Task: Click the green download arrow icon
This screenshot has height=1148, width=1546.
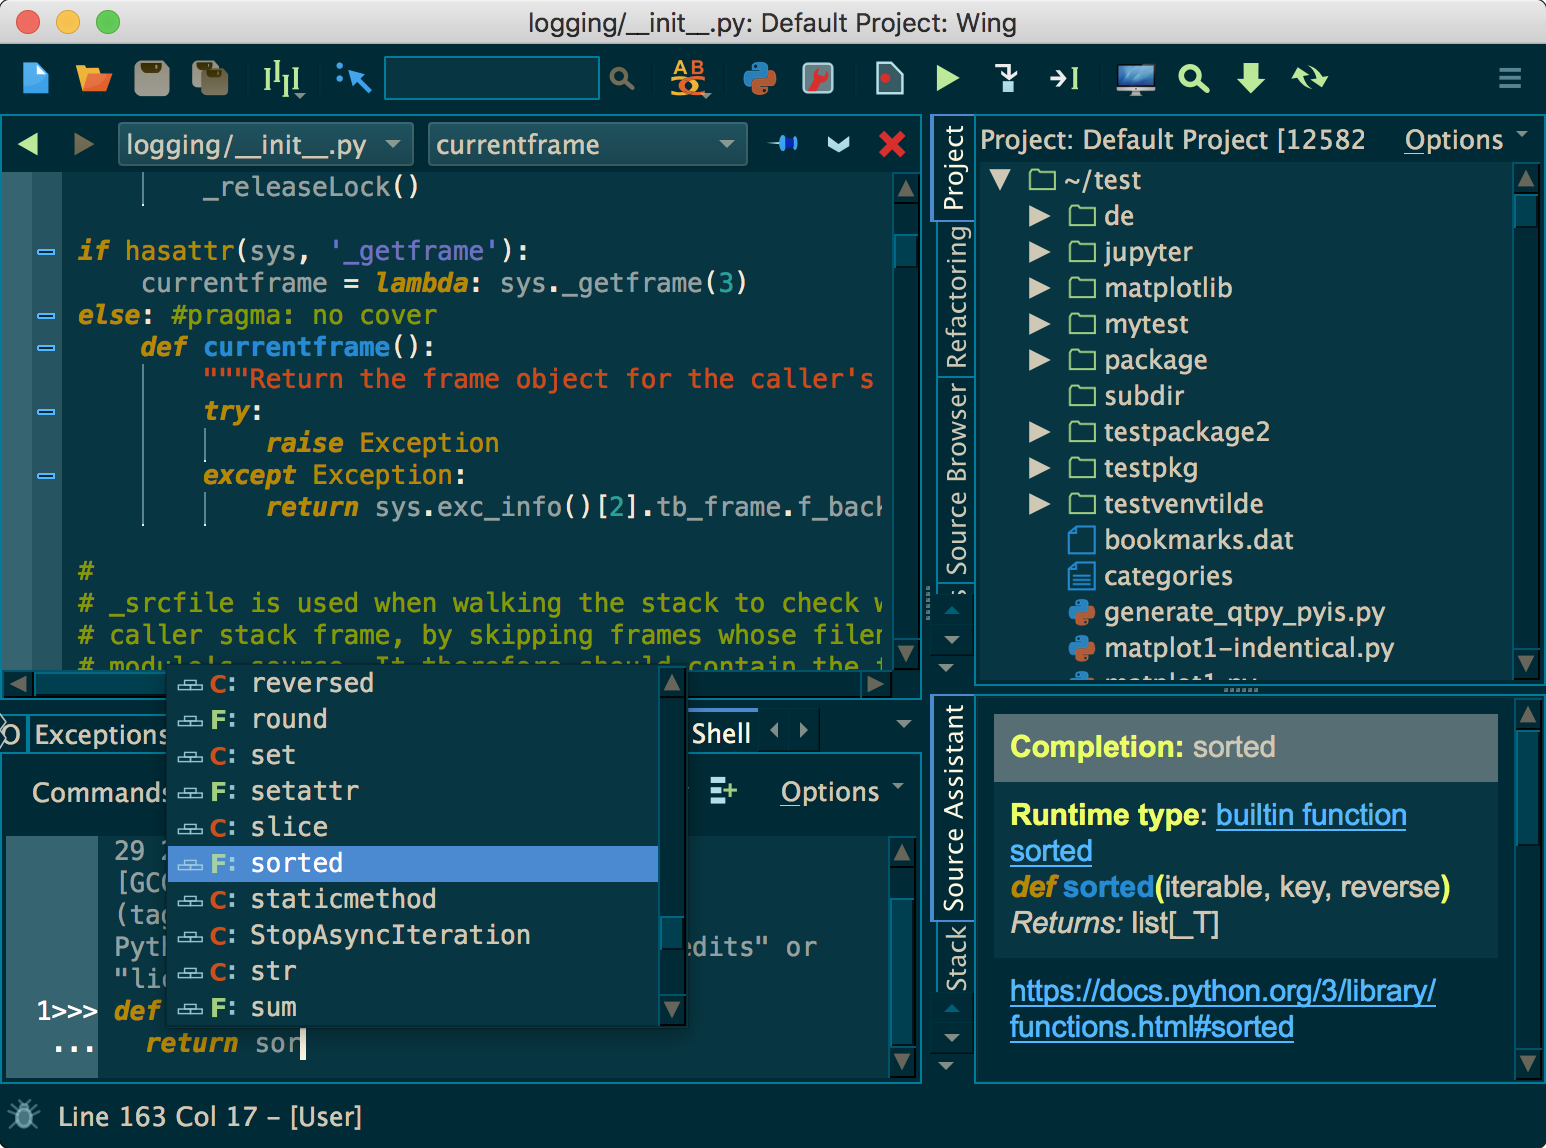Action: point(1251,78)
